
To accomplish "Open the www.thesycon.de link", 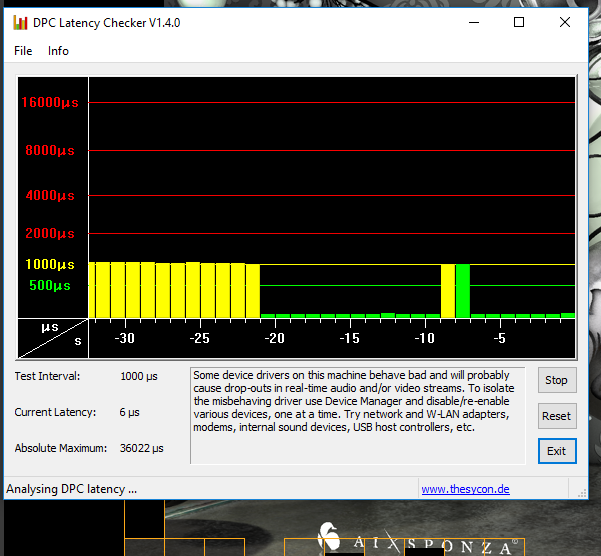I will [x=465, y=489].
